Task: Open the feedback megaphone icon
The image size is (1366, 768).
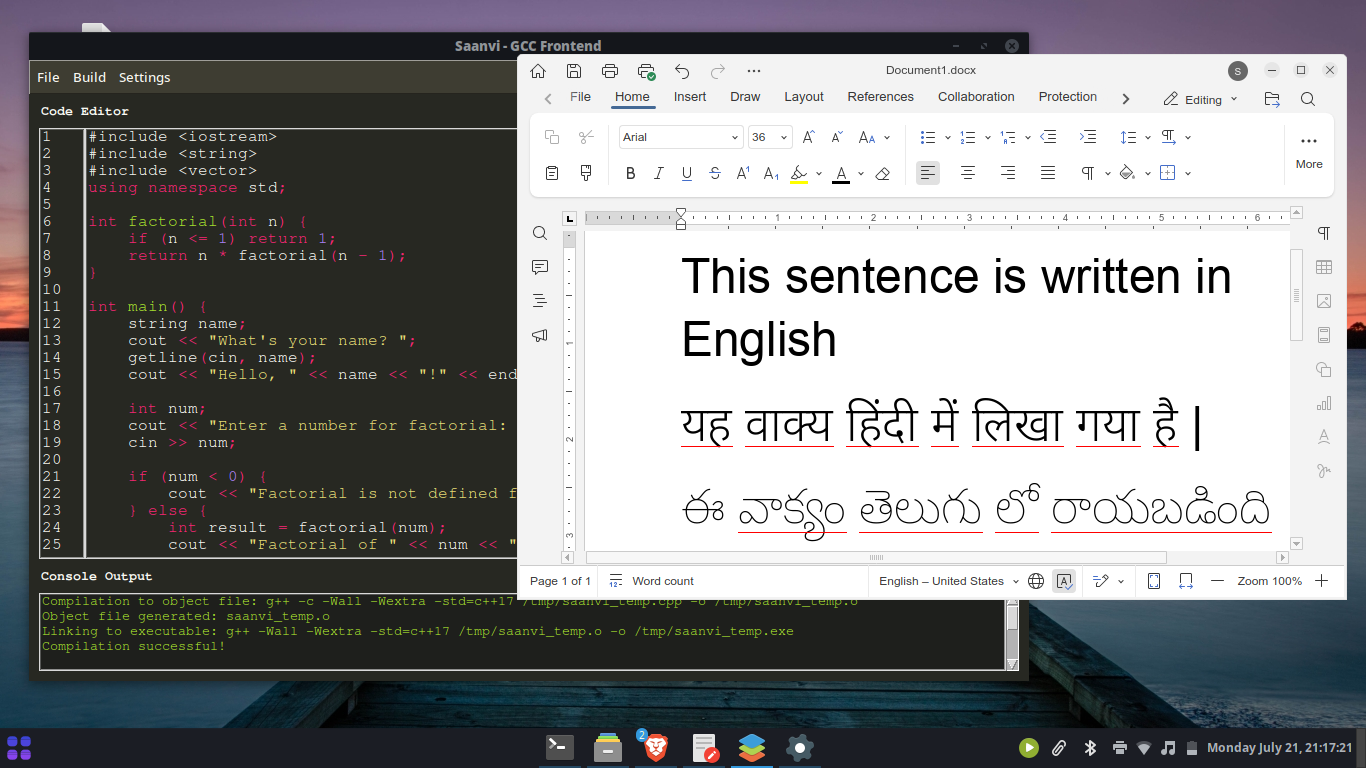Action: [x=540, y=335]
